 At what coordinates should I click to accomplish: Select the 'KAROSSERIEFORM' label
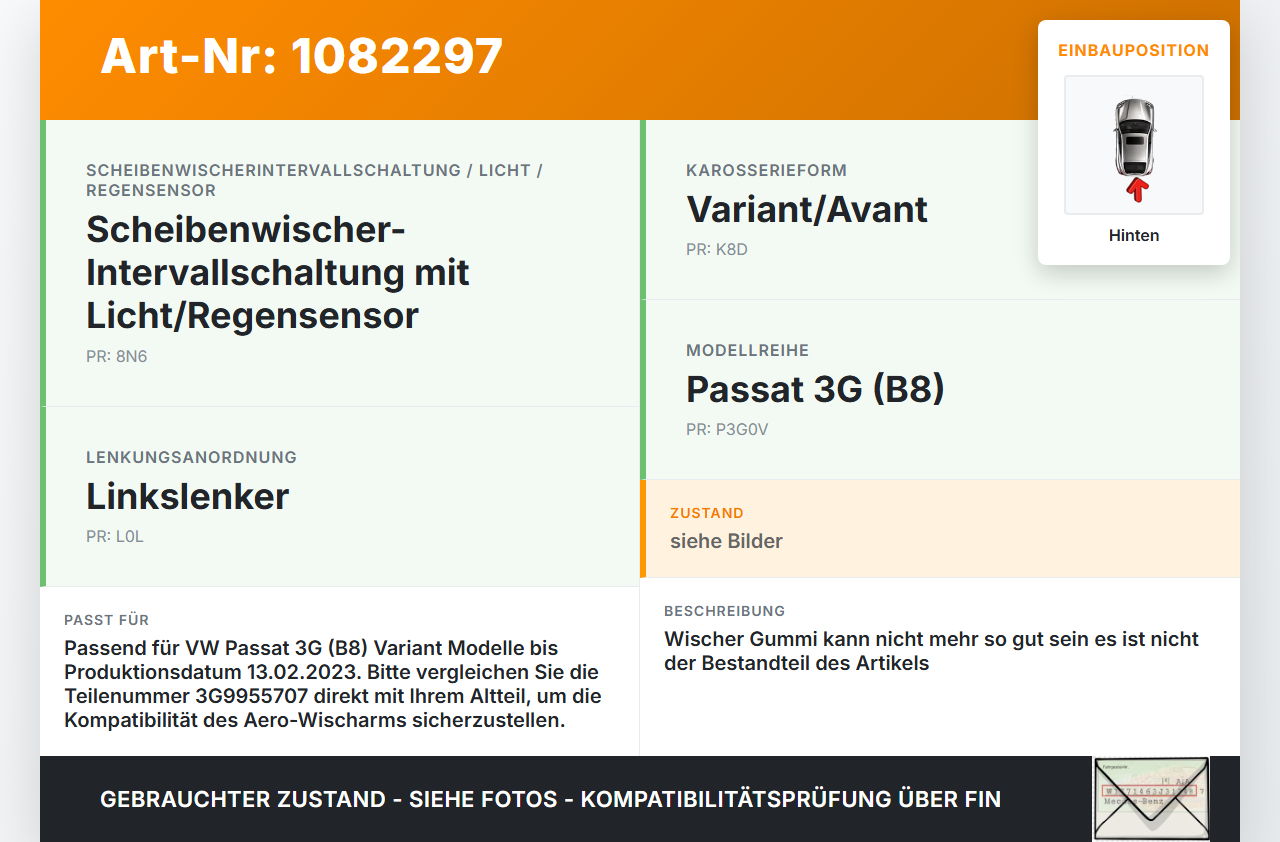767,170
